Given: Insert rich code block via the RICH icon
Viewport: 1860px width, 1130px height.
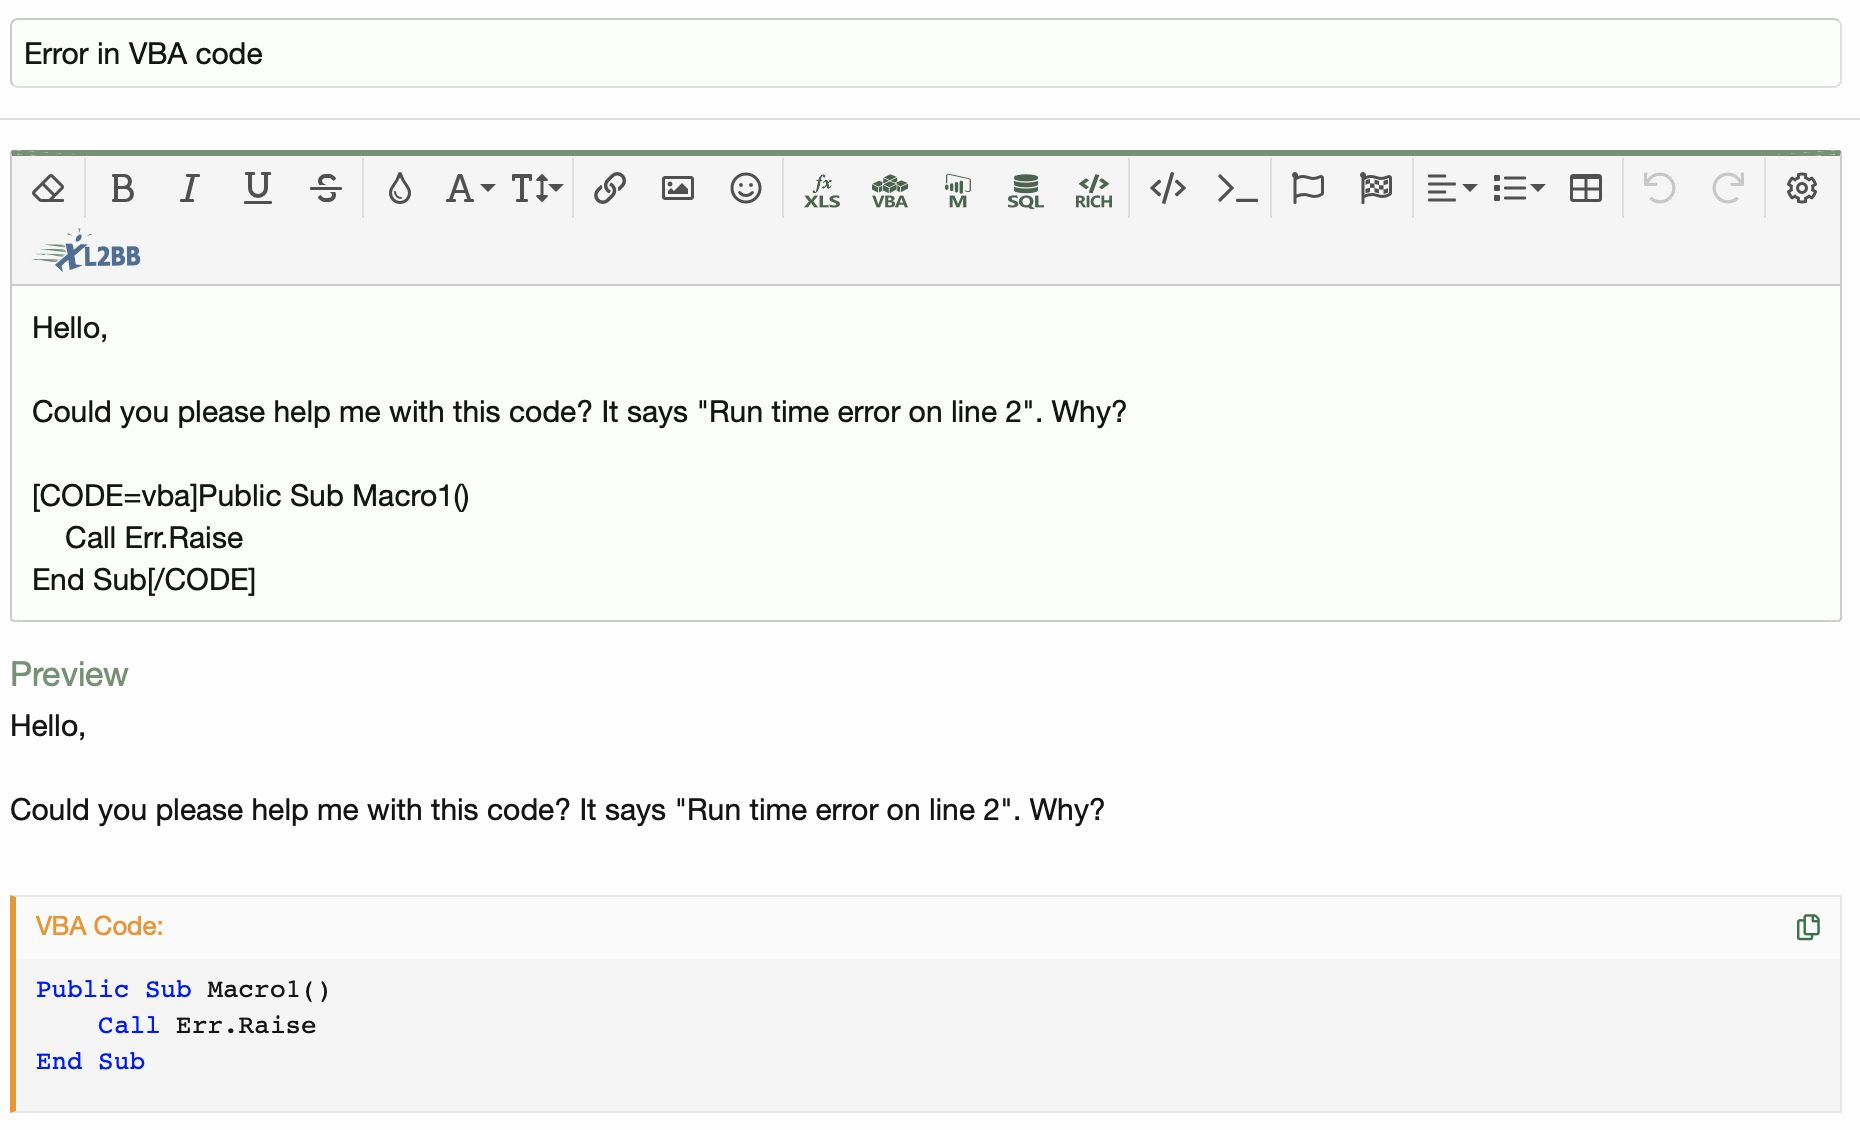Looking at the screenshot, I should click(x=1093, y=188).
